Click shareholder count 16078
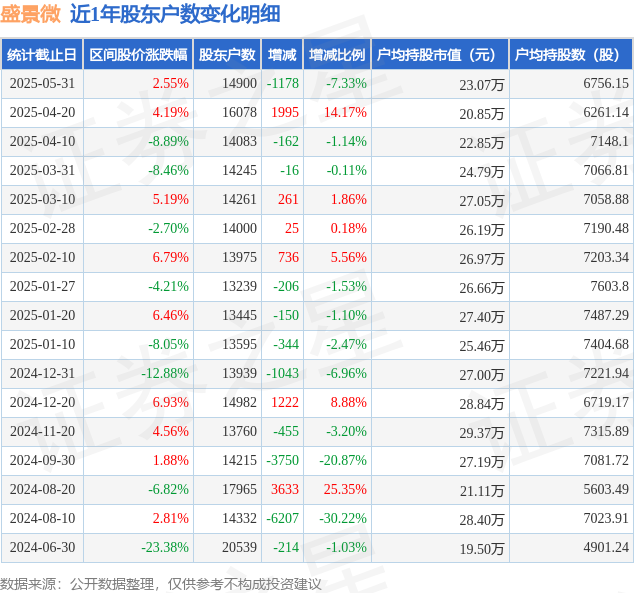 tap(239, 112)
